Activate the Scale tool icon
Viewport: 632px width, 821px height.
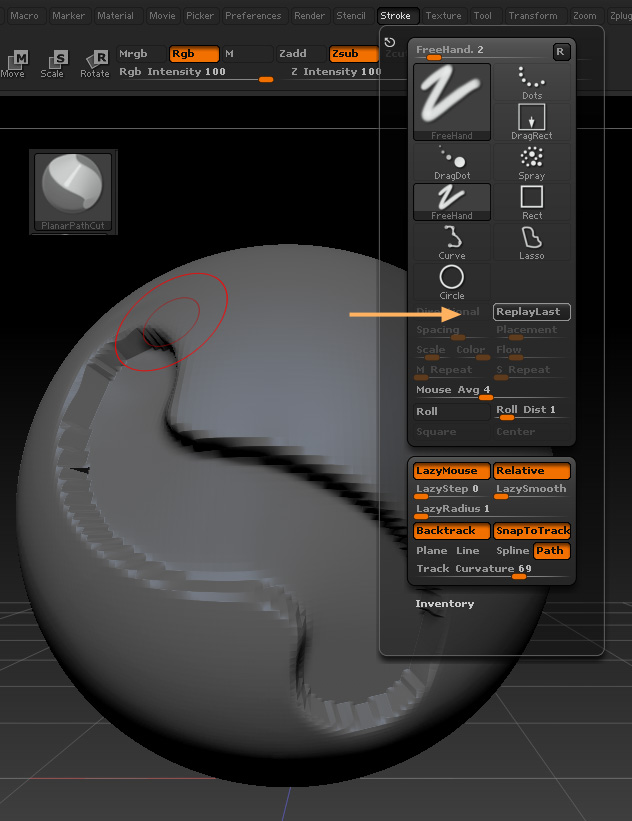coord(52,64)
